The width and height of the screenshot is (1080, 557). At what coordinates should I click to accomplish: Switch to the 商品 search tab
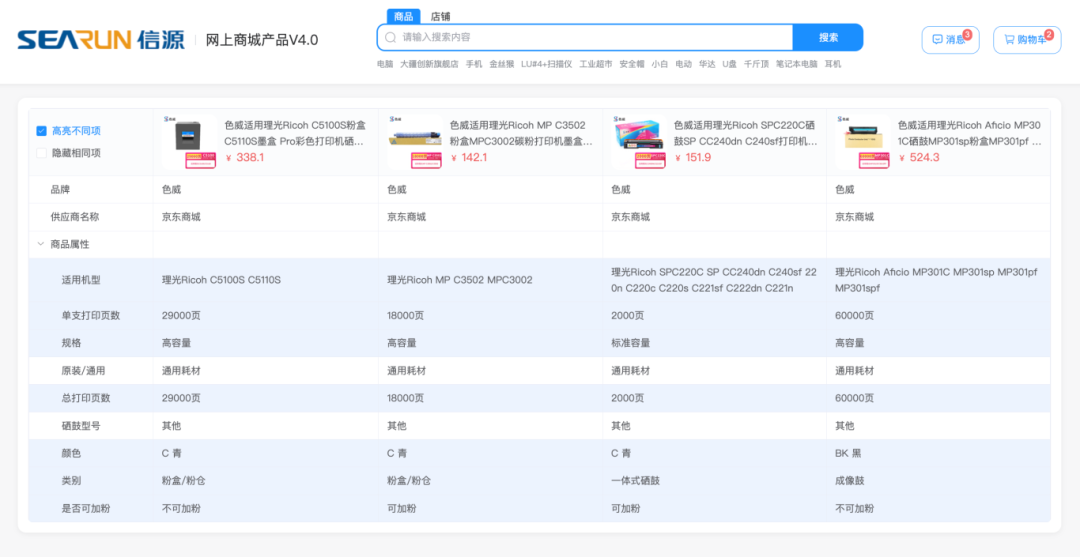click(403, 16)
